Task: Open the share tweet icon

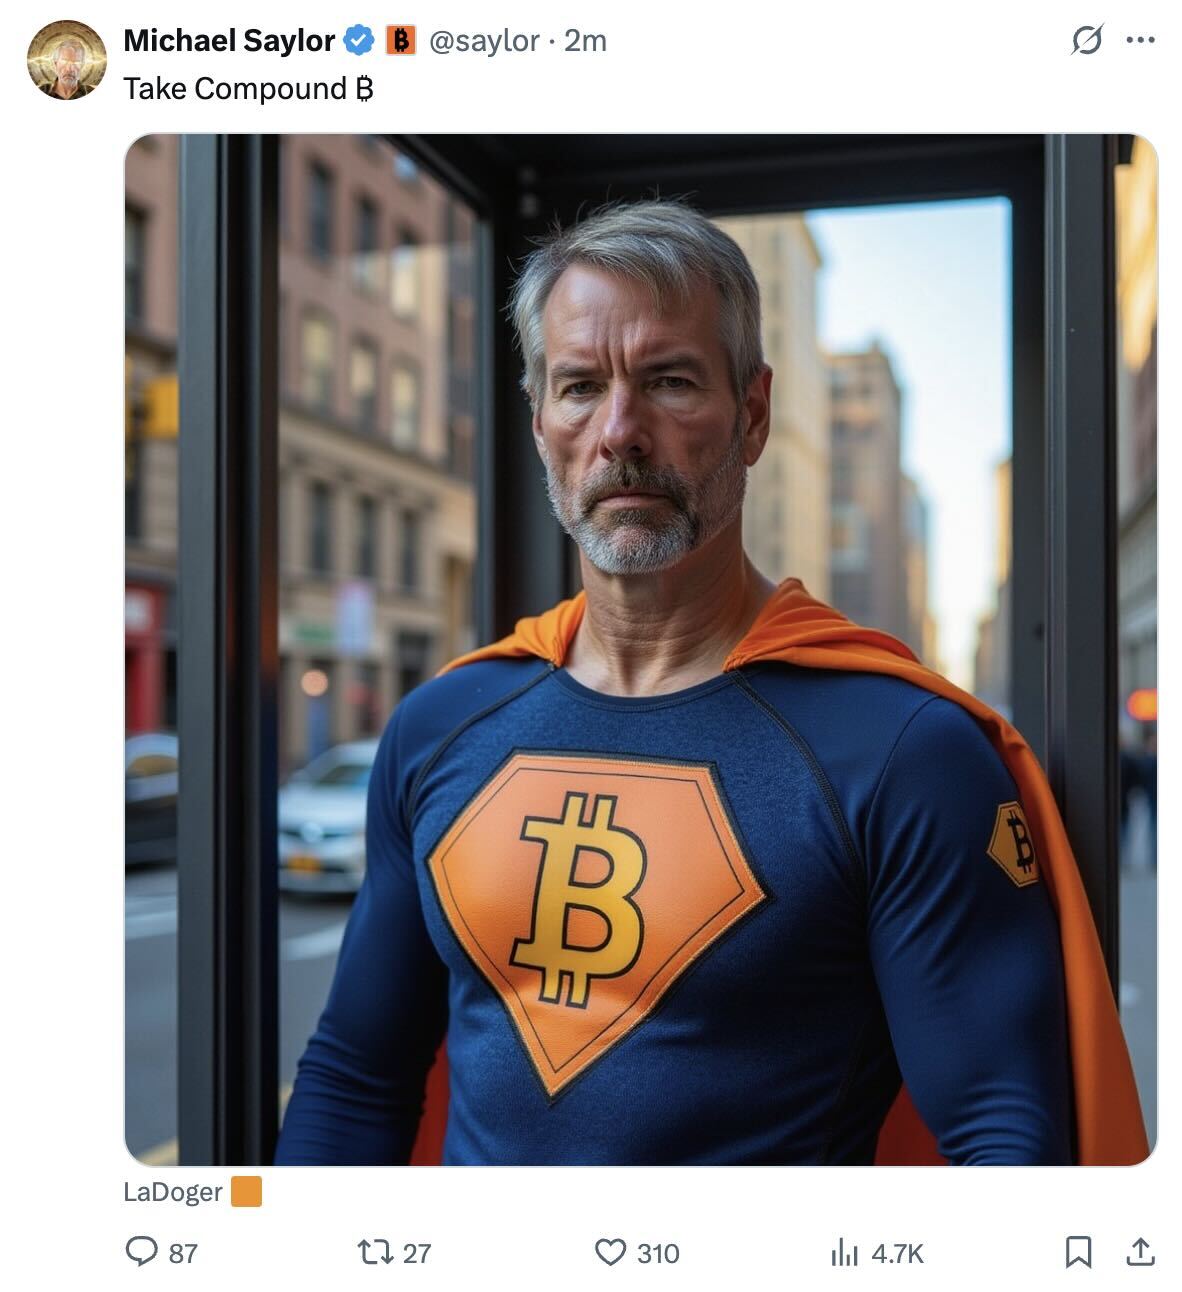Action: point(1141,1251)
